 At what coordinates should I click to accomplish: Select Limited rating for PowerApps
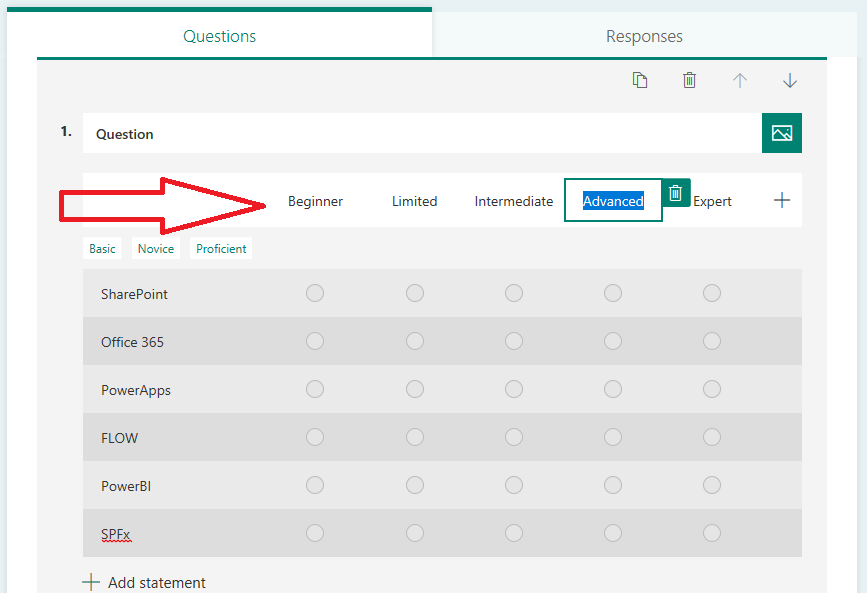pos(415,389)
